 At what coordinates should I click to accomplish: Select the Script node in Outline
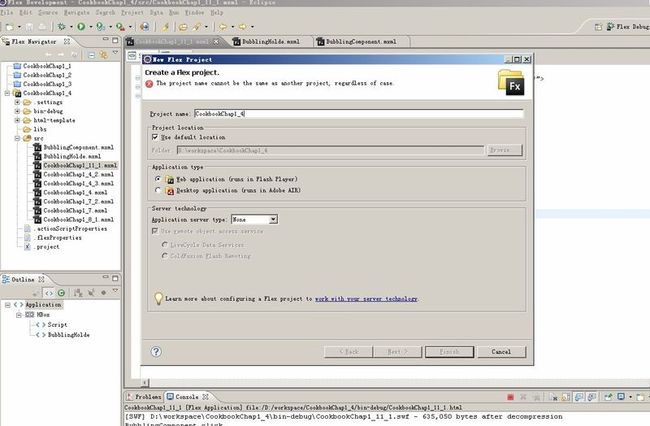coord(57,324)
